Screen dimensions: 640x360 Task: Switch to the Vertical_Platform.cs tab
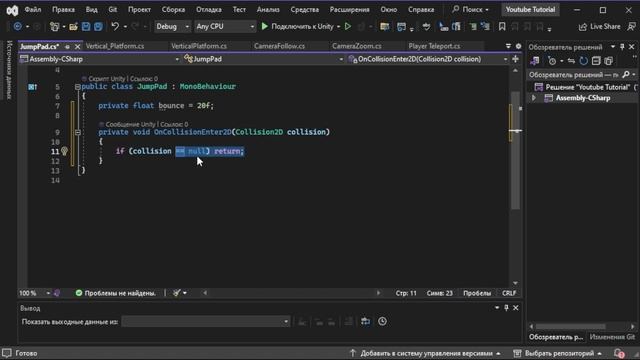pos(115,46)
